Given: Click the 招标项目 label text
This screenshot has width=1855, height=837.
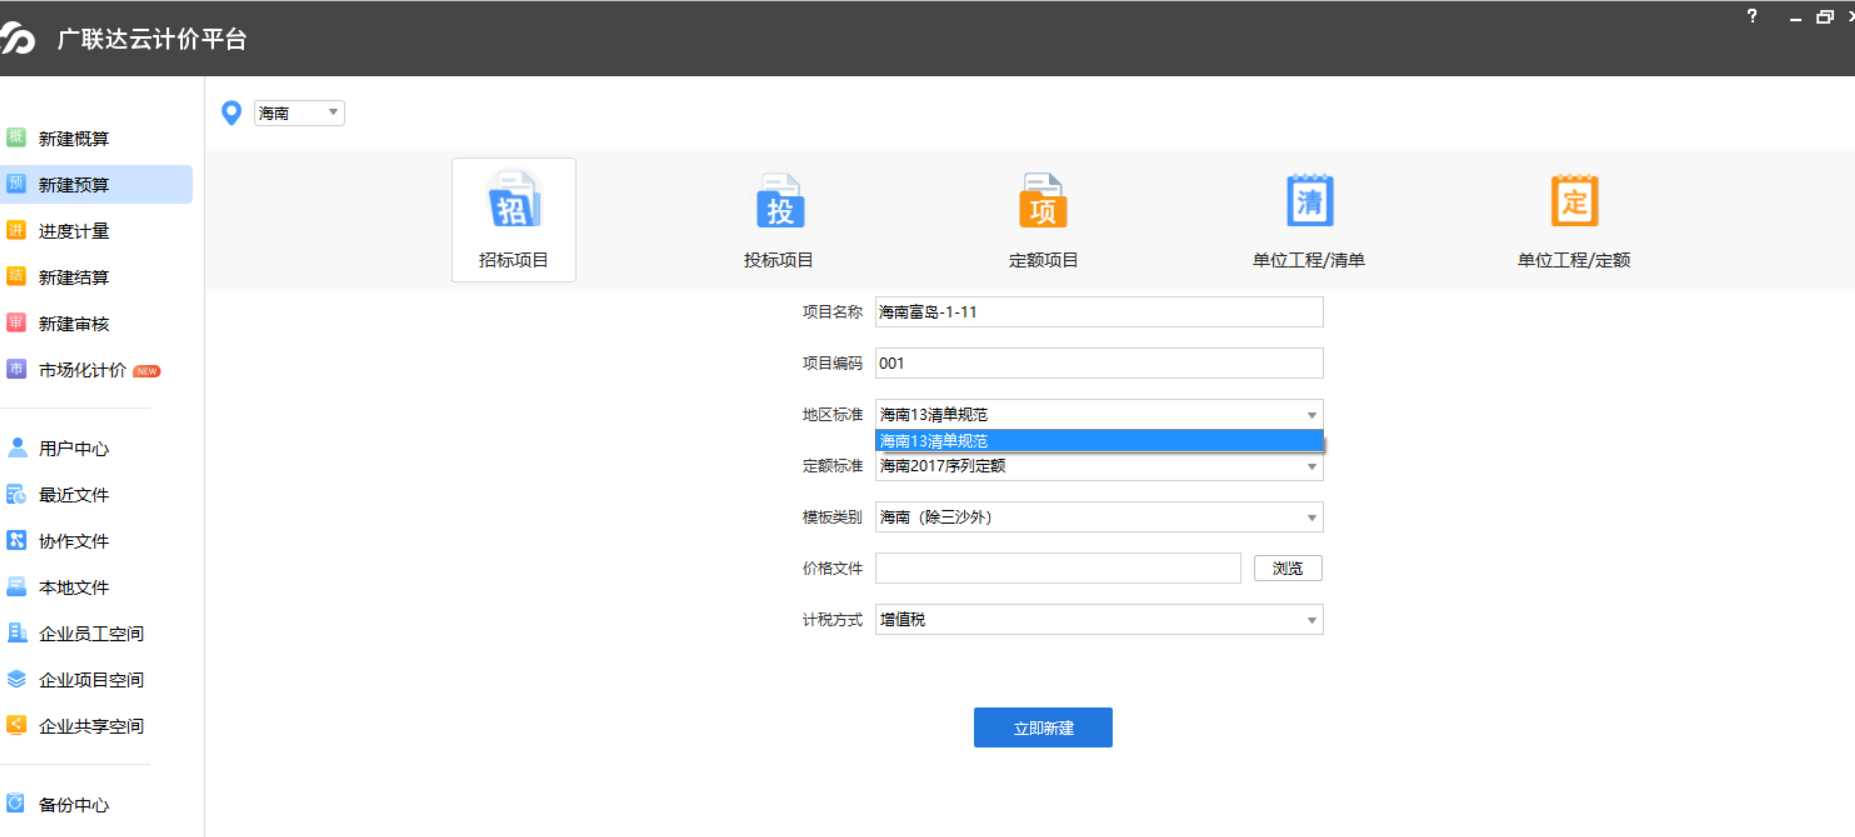Looking at the screenshot, I should click(514, 260).
